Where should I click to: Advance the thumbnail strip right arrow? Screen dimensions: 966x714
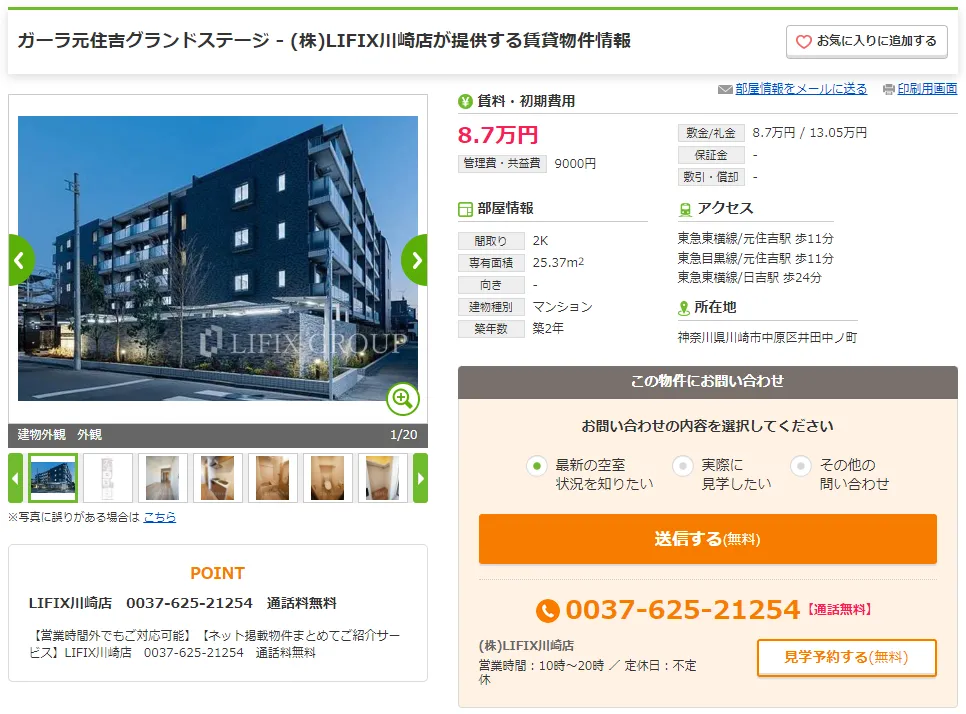pyautogui.click(x=420, y=478)
